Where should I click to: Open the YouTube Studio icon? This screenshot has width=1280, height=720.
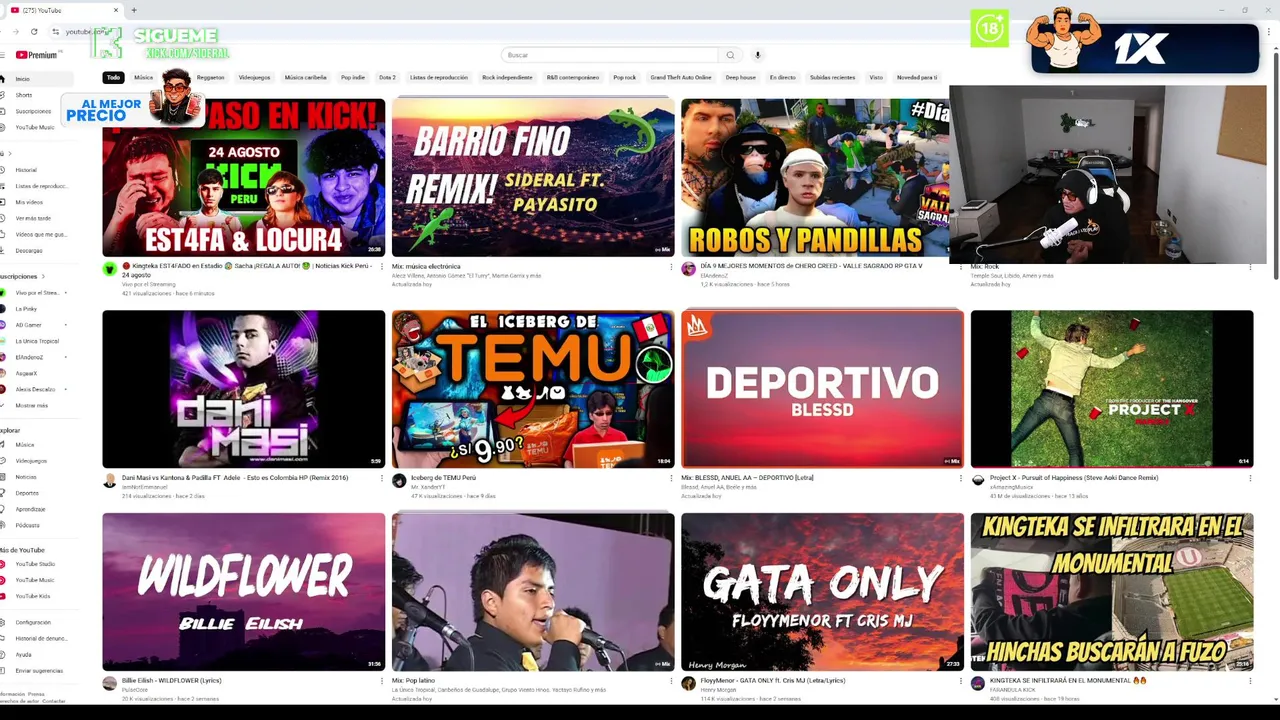pos(3,564)
